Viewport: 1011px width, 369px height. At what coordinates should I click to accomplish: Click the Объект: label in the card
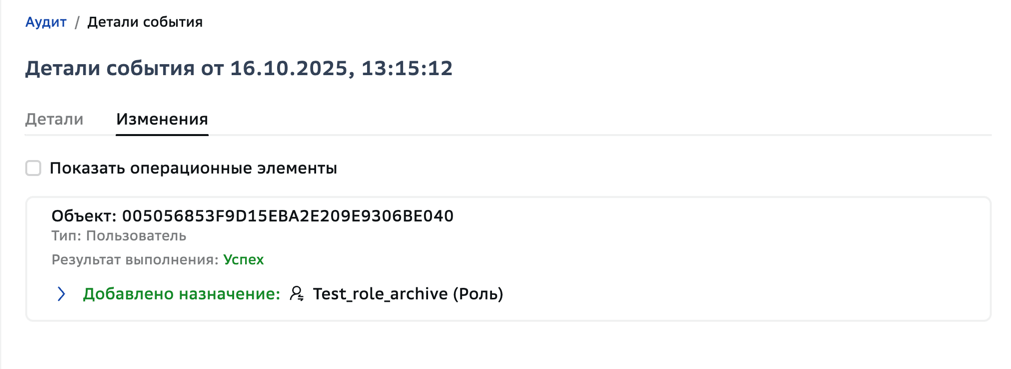click(84, 216)
